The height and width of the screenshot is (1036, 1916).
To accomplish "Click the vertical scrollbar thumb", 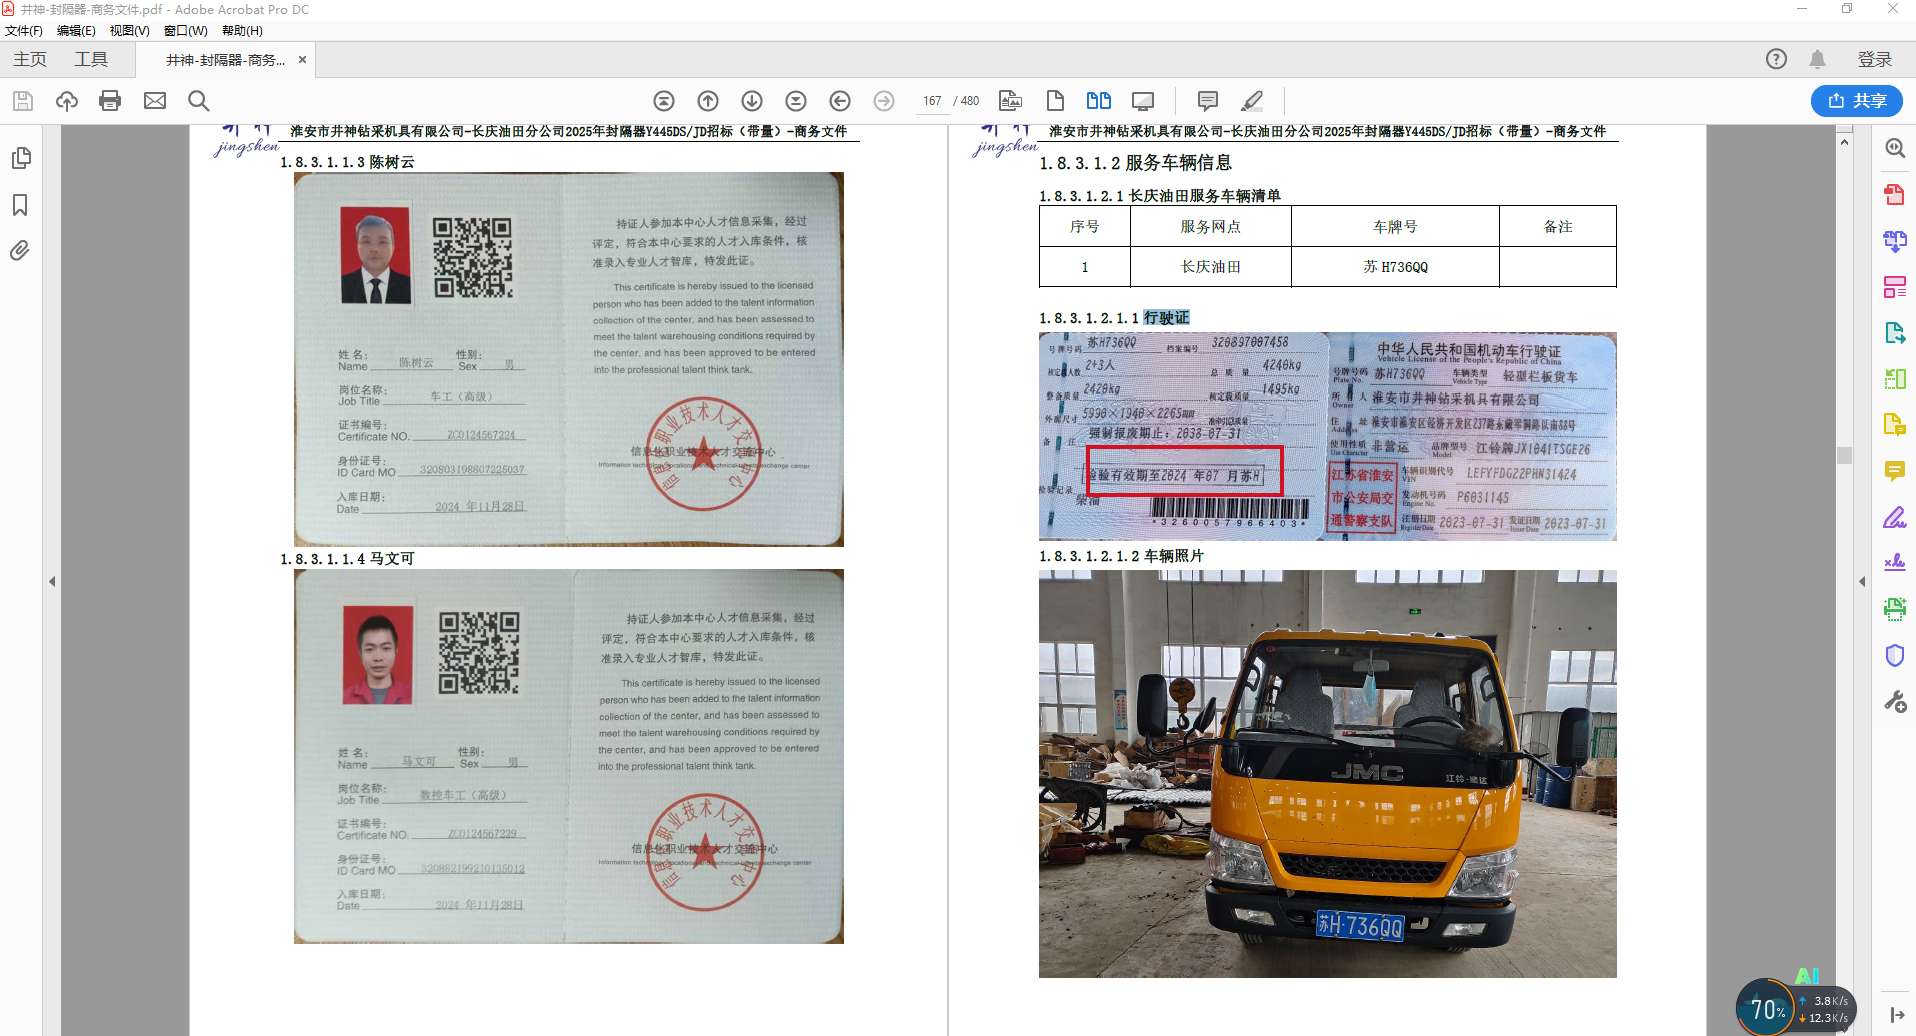I will pyautogui.click(x=1845, y=455).
